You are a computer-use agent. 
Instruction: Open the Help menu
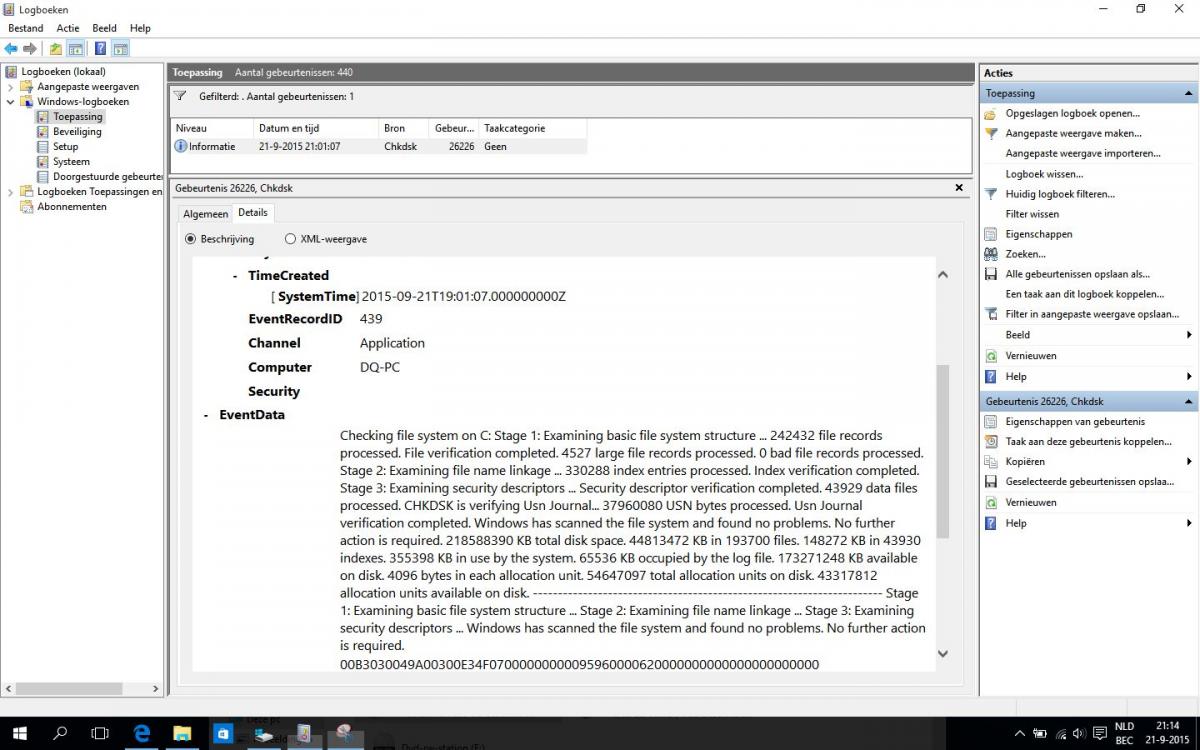click(140, 28)
